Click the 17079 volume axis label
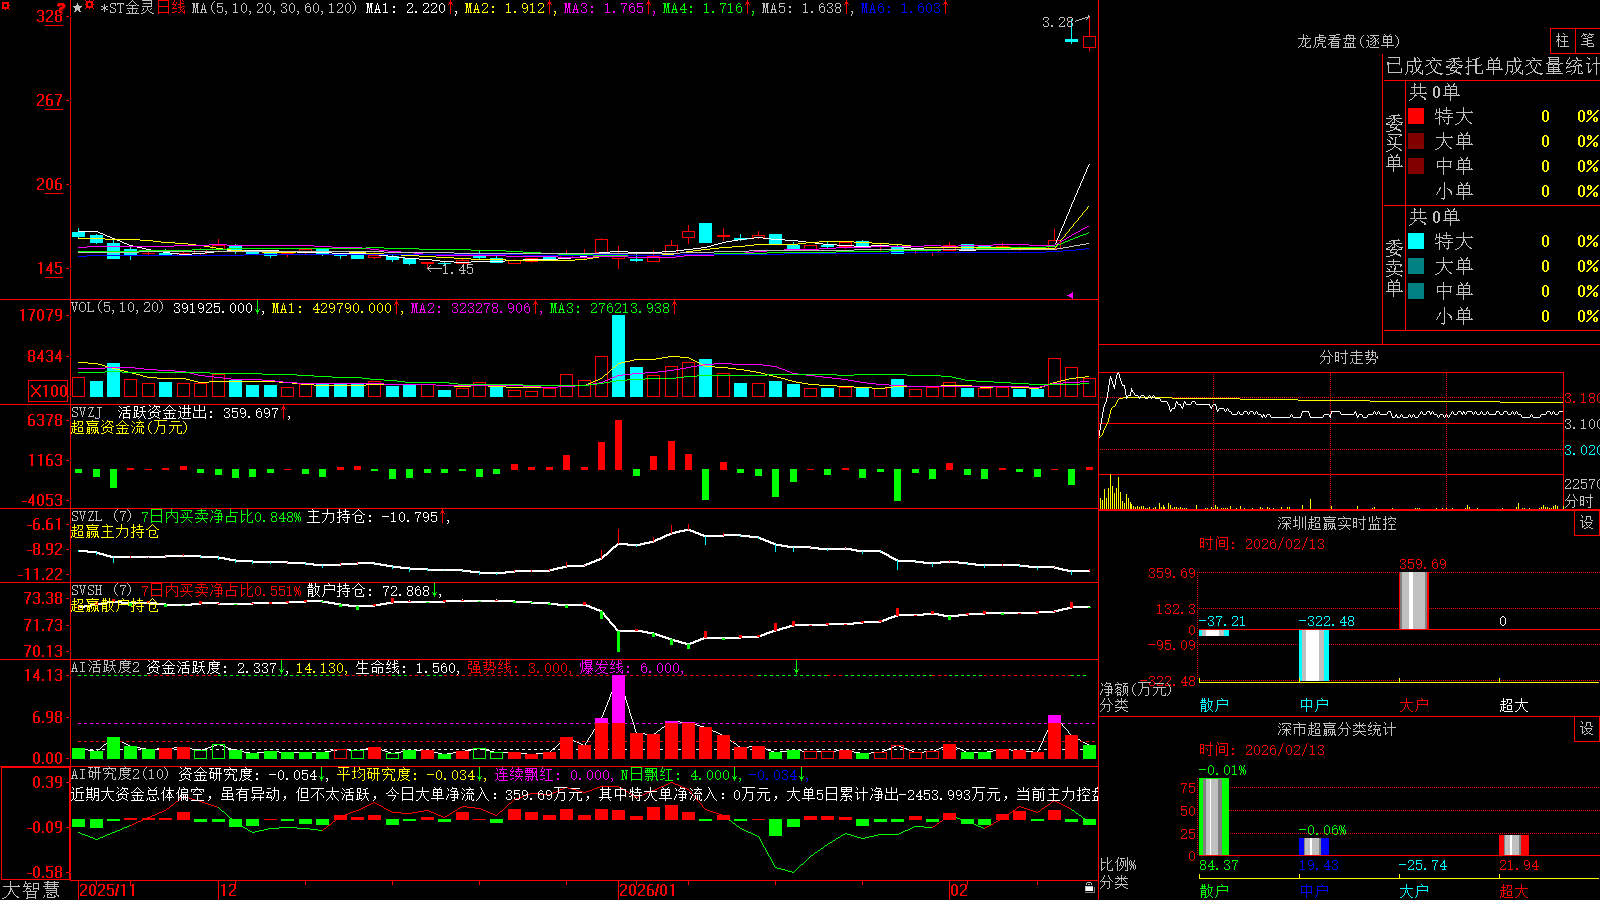The height and width of the screenshot is (900, 1600). click(x=41, y=315)
